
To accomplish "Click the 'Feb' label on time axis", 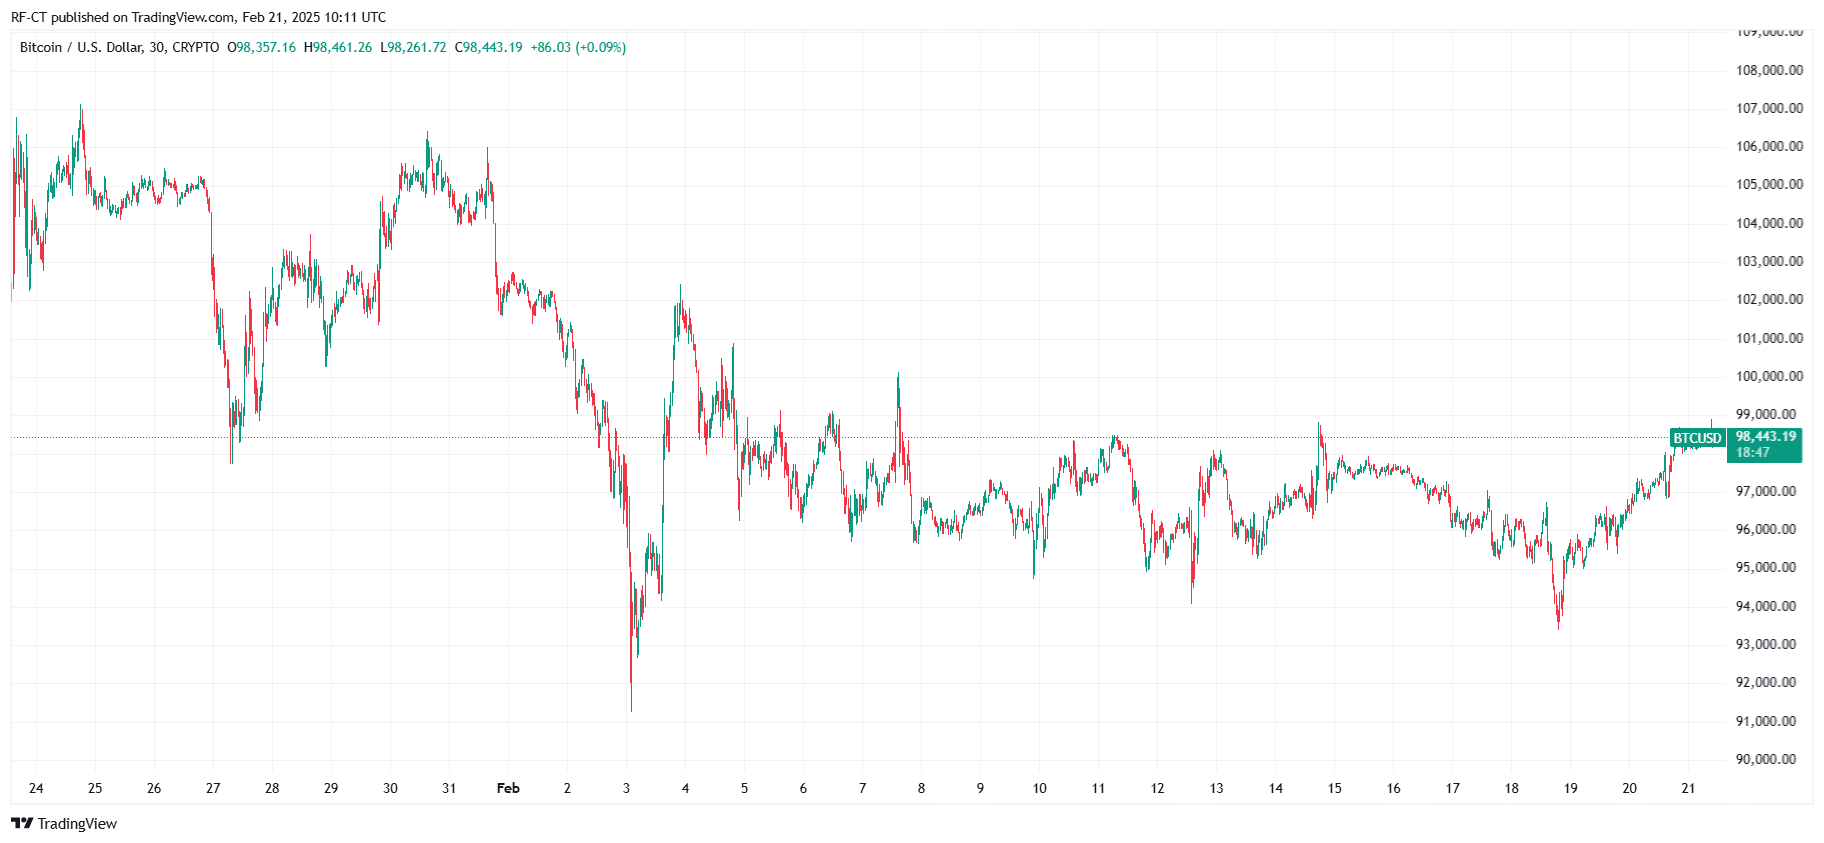I will (508, 788).
